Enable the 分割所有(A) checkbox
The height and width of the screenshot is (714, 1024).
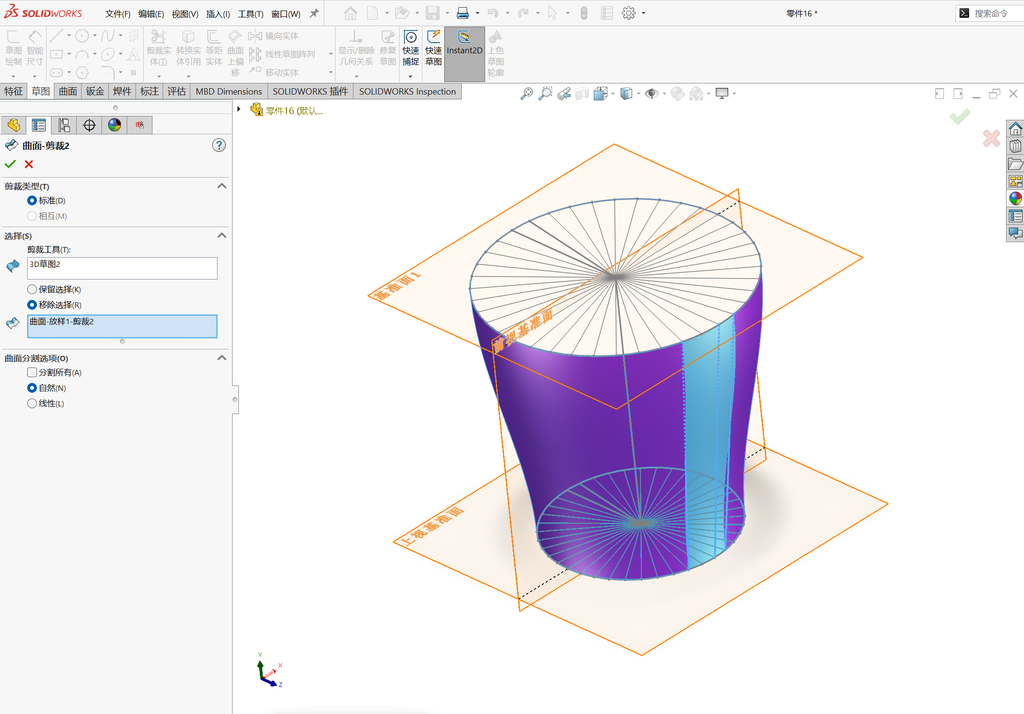(x=31, y=372)
